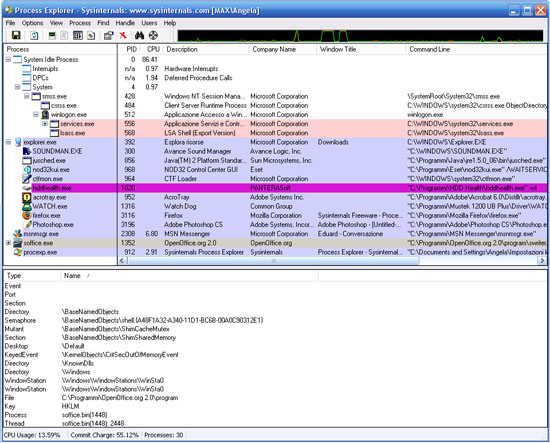This screenshot has width=550, height=443.
Task: Select the DPCs row
Action: [275, 78]
